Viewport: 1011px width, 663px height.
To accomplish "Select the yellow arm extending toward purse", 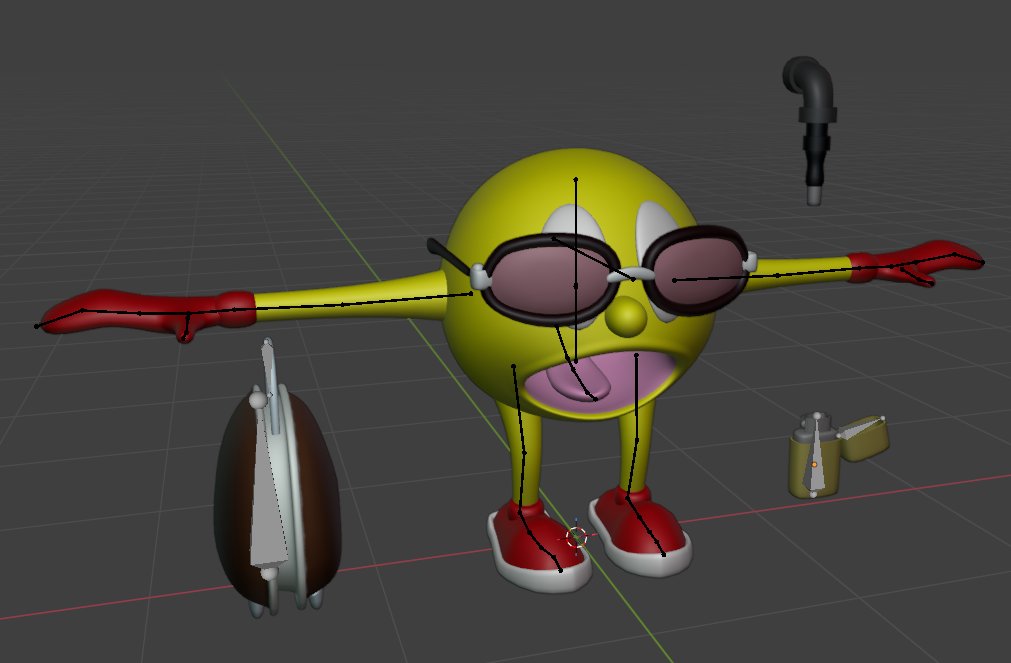I will (x=351, y=299).
